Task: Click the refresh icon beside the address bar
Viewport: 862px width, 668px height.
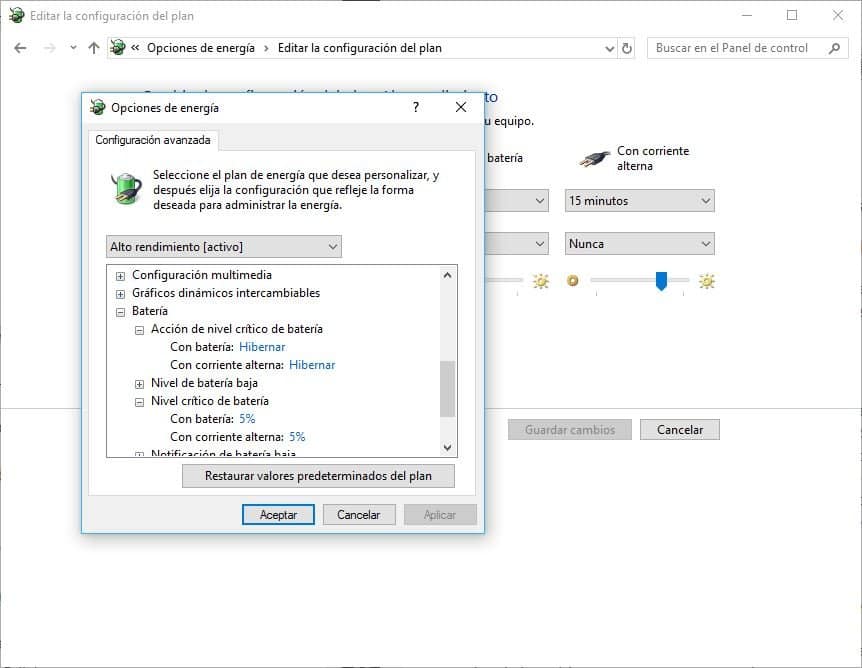Action: [x=625, y=47]
